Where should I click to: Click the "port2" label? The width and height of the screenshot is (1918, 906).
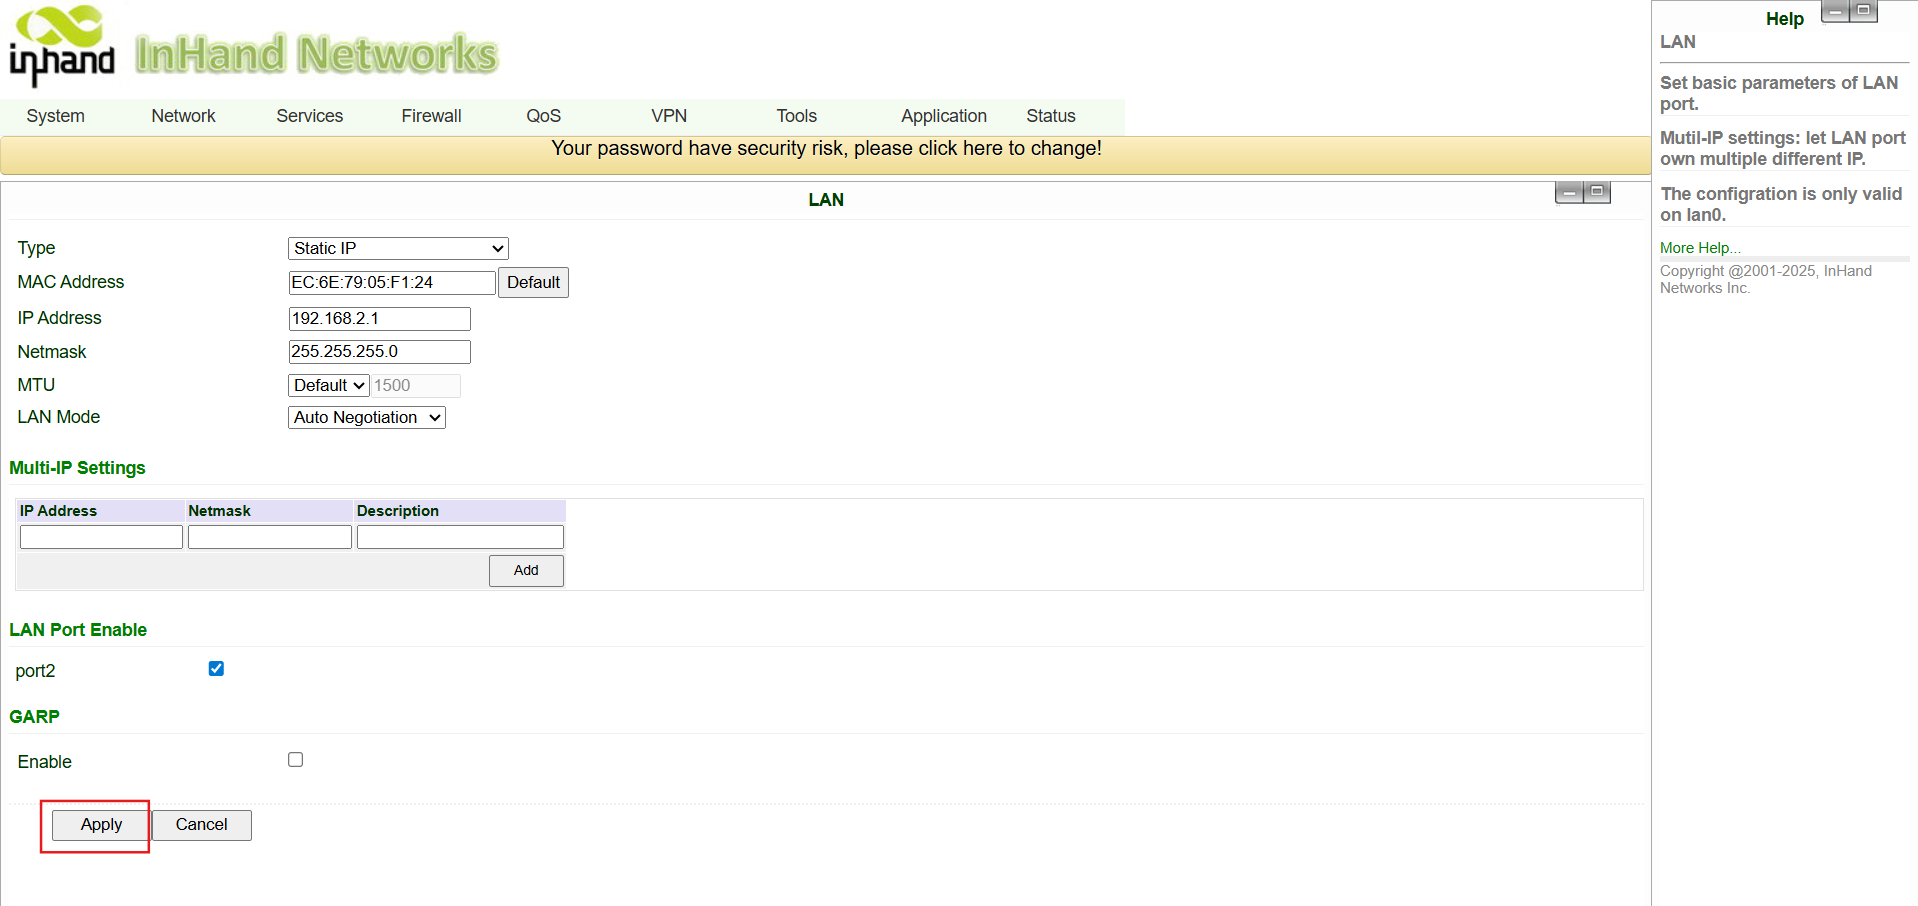(x=35, y=671)
